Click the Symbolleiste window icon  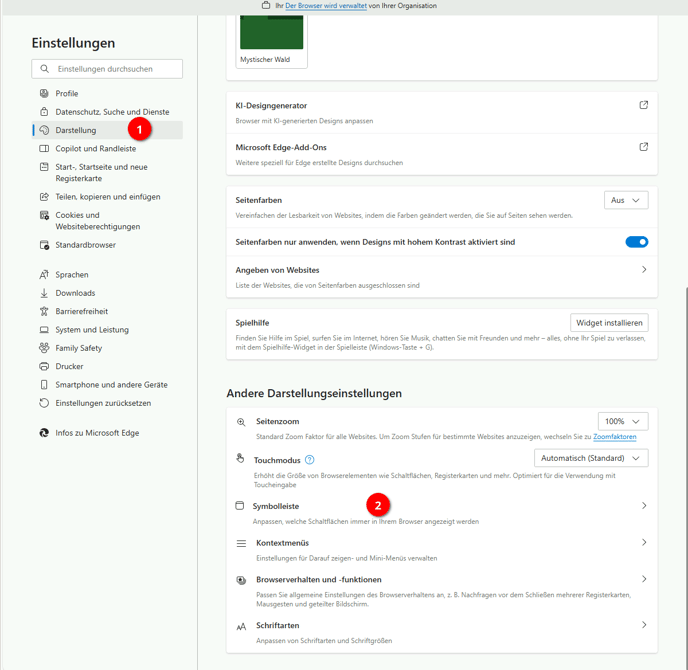(x=240, y=505)
